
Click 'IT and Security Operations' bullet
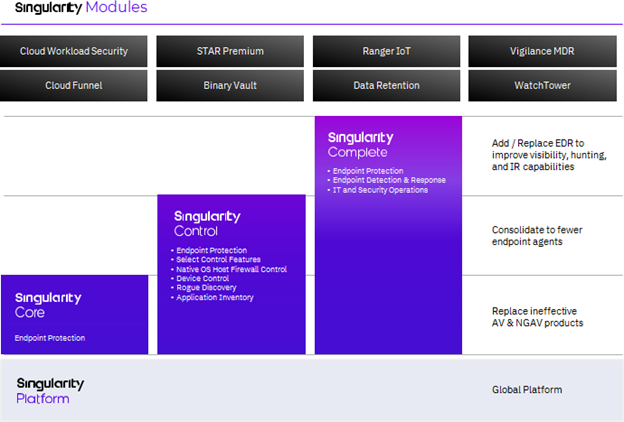(x=381, y=189)
